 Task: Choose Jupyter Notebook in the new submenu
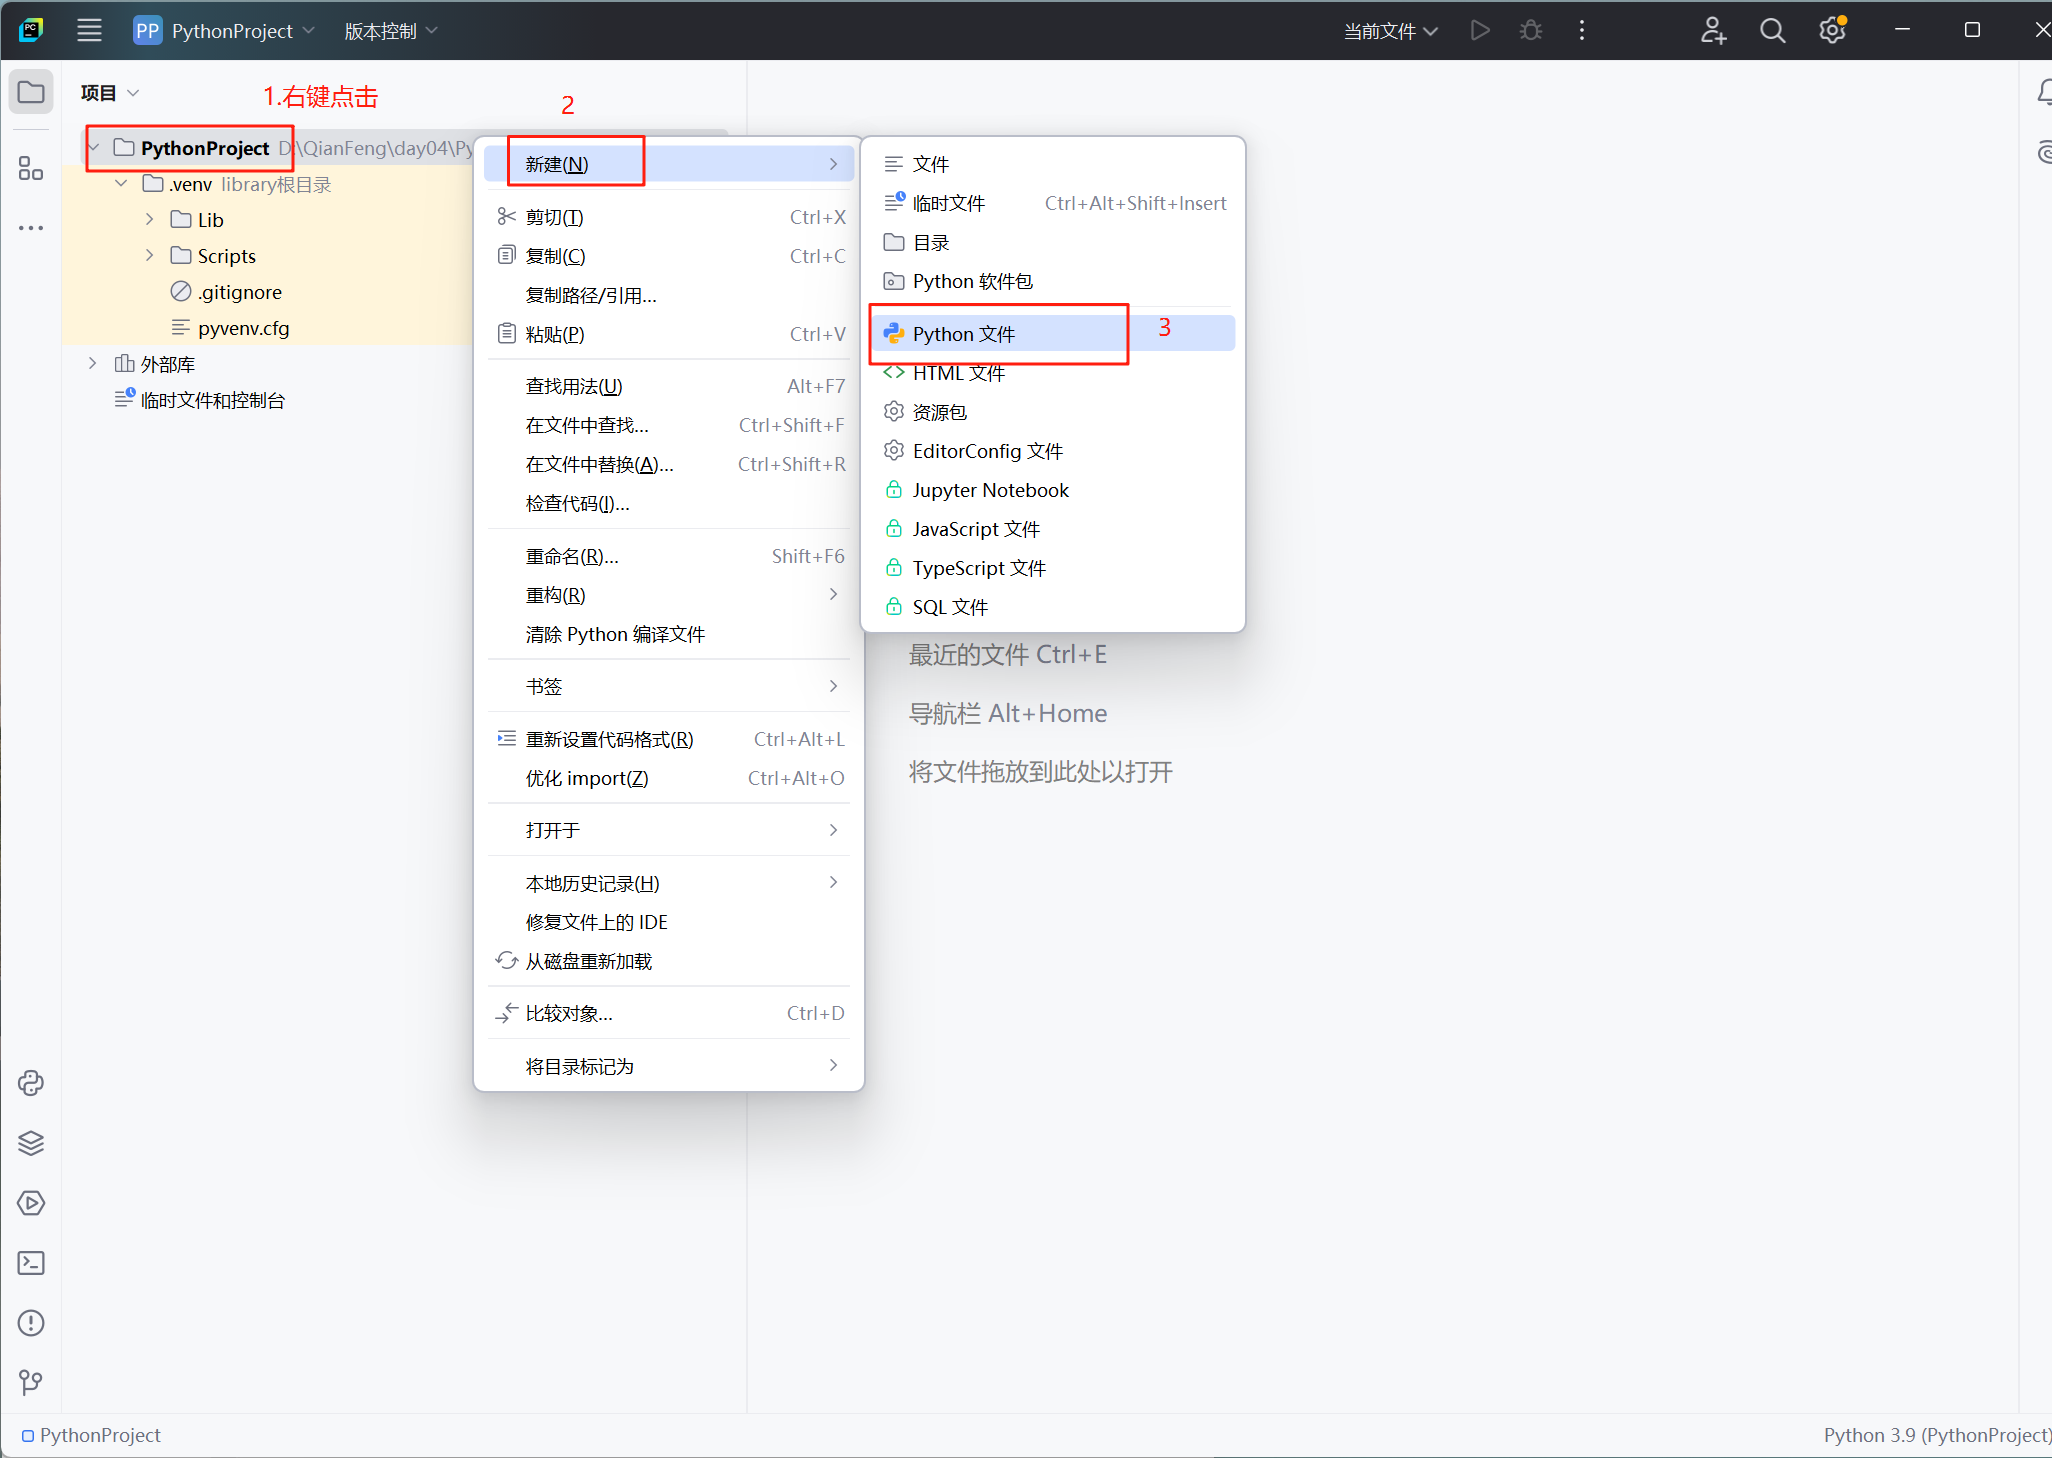pos(990,490)
